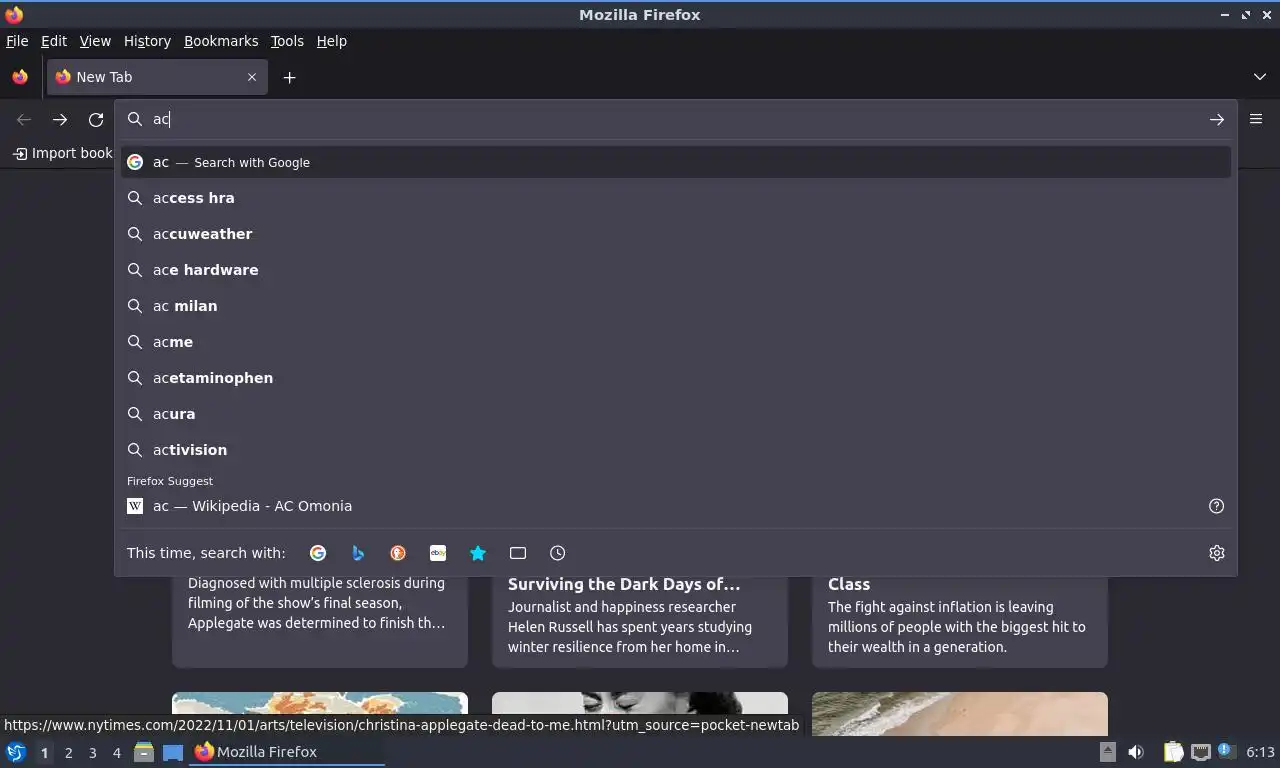Open the Bookmarks menu
This screenshot has height=768, width=1280.
(x=221, y=41)
